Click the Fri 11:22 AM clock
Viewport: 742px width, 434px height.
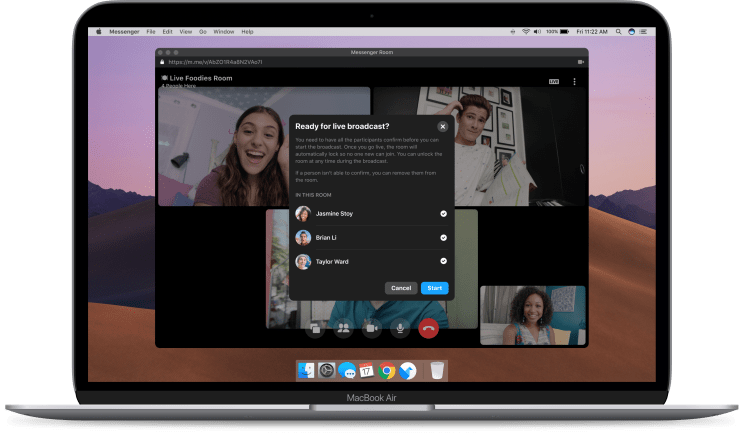[592, 32]
